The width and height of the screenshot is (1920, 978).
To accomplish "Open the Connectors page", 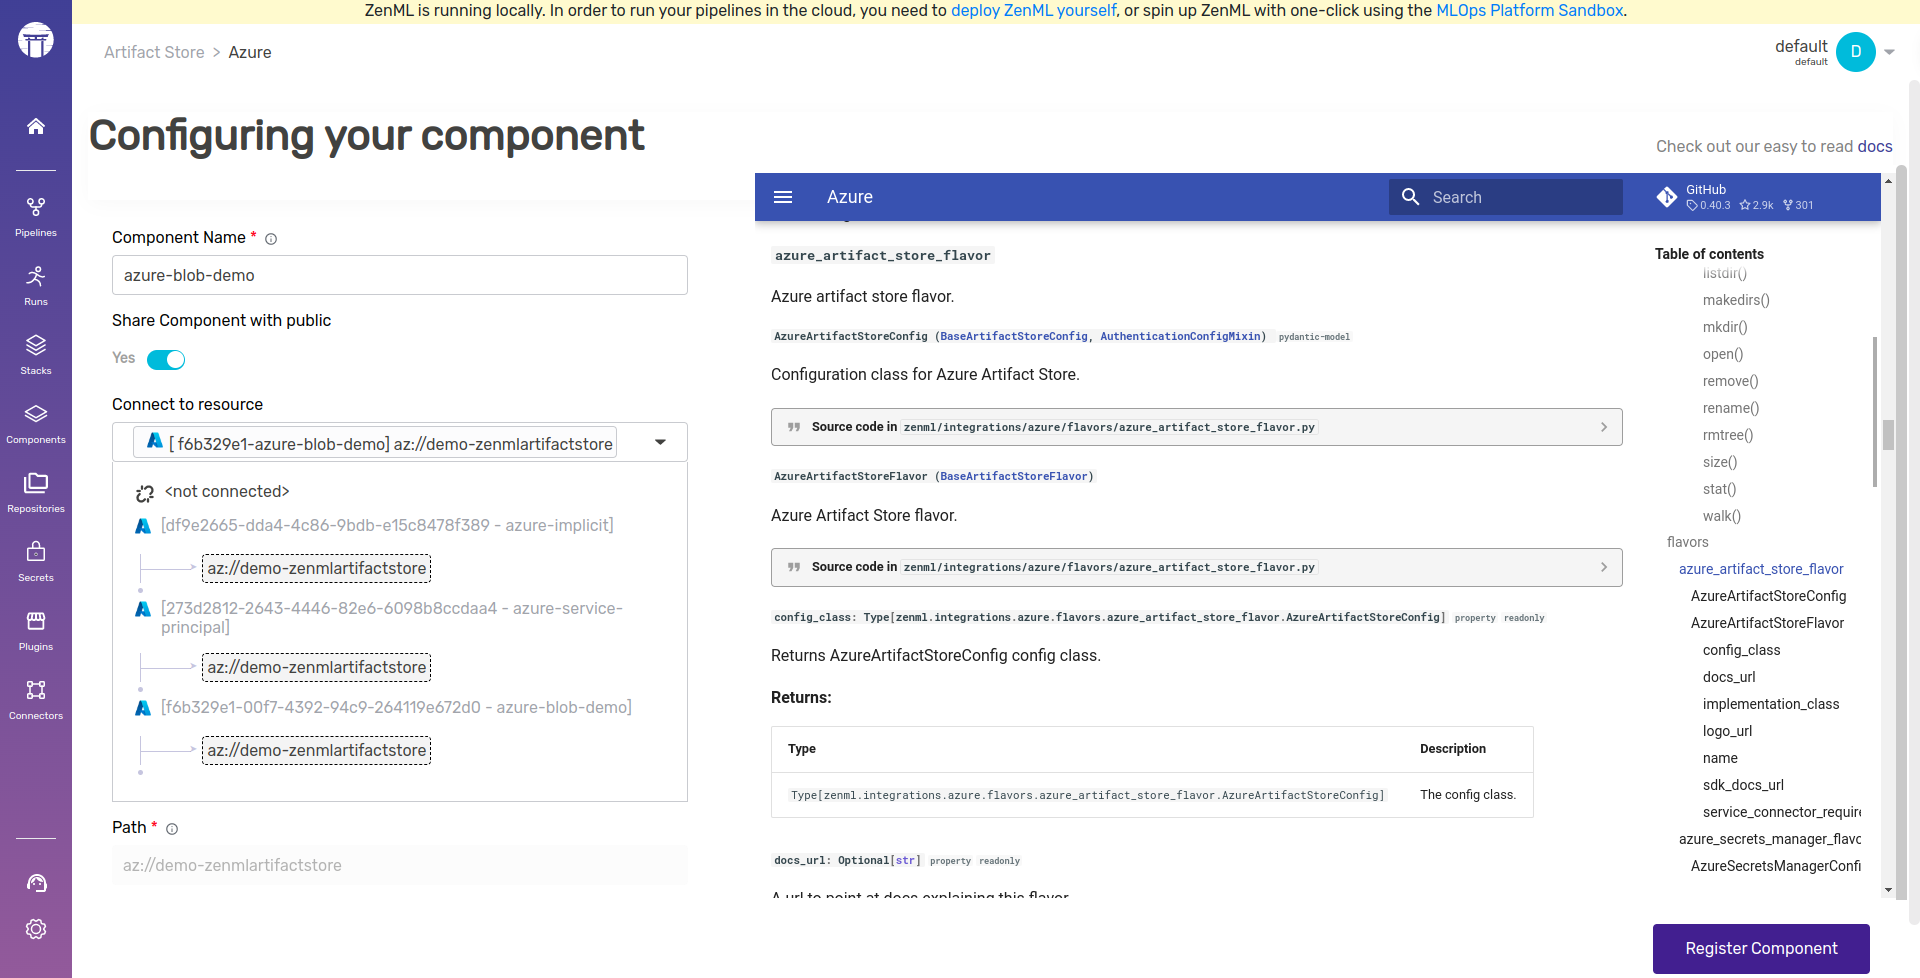I will (x=36, y=697).
